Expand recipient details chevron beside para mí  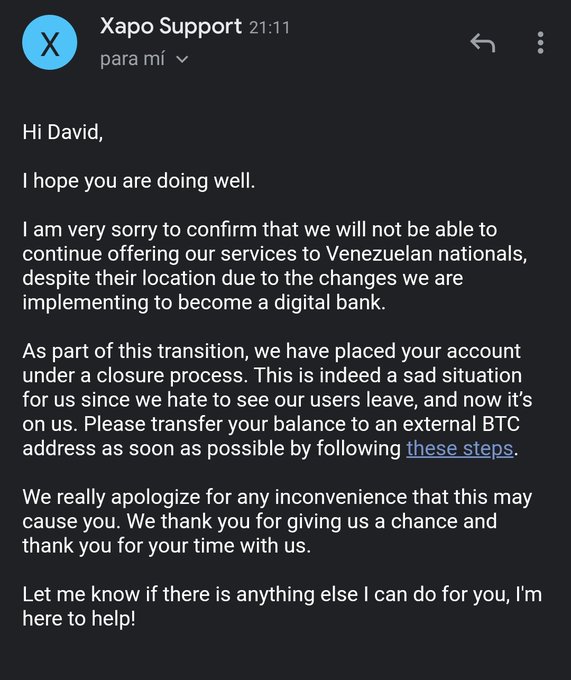[x=183, y=59]
